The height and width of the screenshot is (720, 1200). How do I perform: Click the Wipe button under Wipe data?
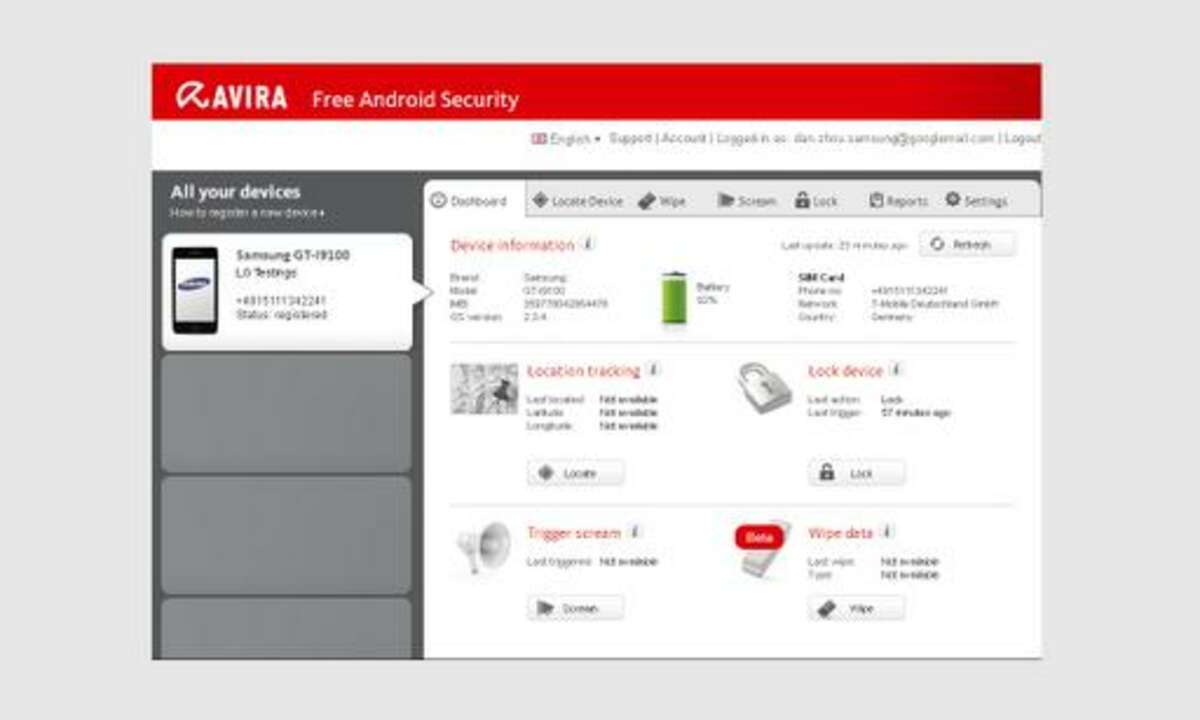[x=857, y=608]
